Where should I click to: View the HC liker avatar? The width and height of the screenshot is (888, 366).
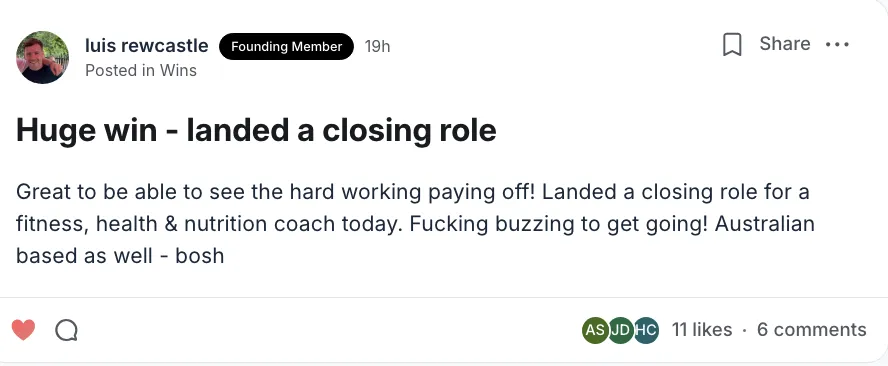(x=646, y=330)
